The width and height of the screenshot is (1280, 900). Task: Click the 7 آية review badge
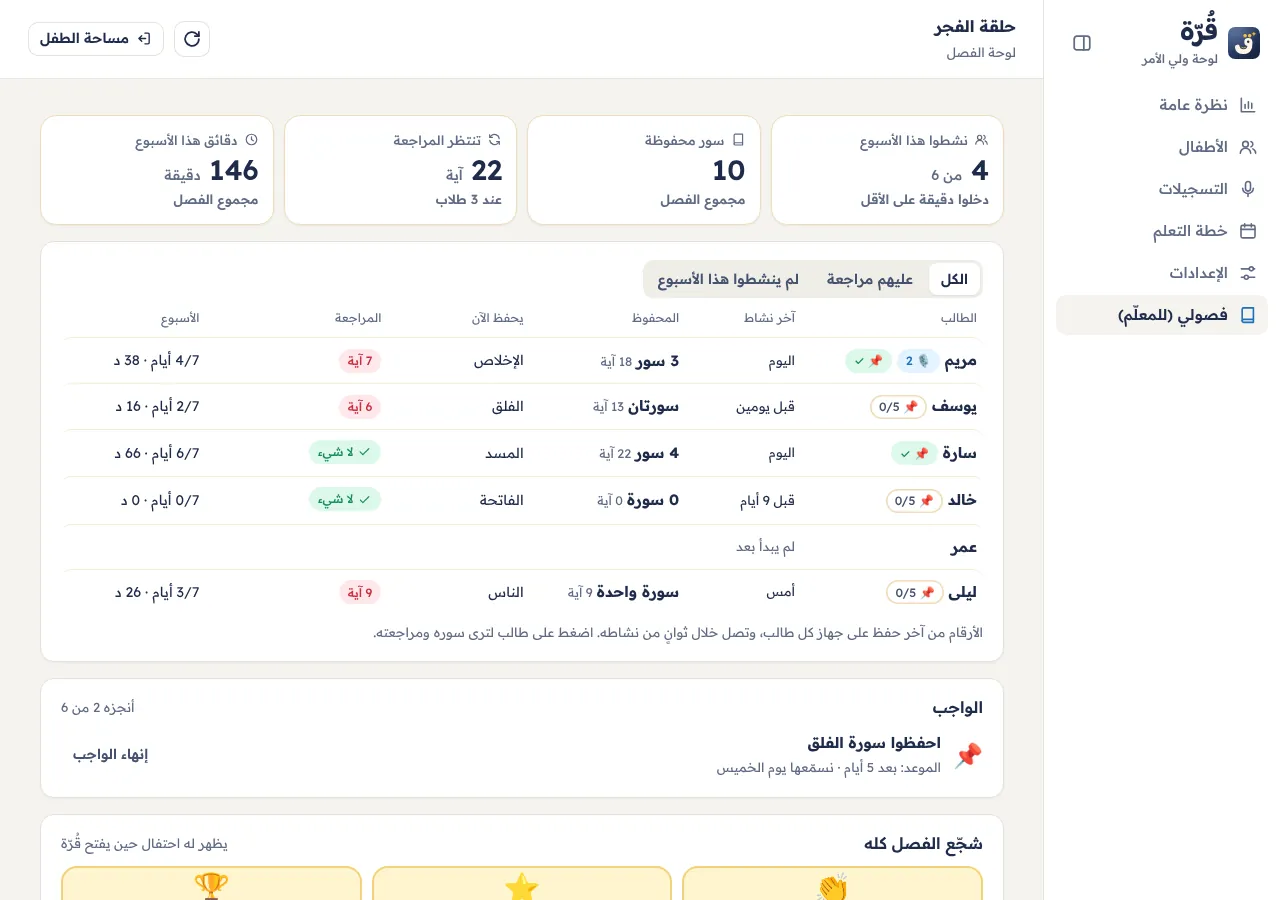[360, 361]
